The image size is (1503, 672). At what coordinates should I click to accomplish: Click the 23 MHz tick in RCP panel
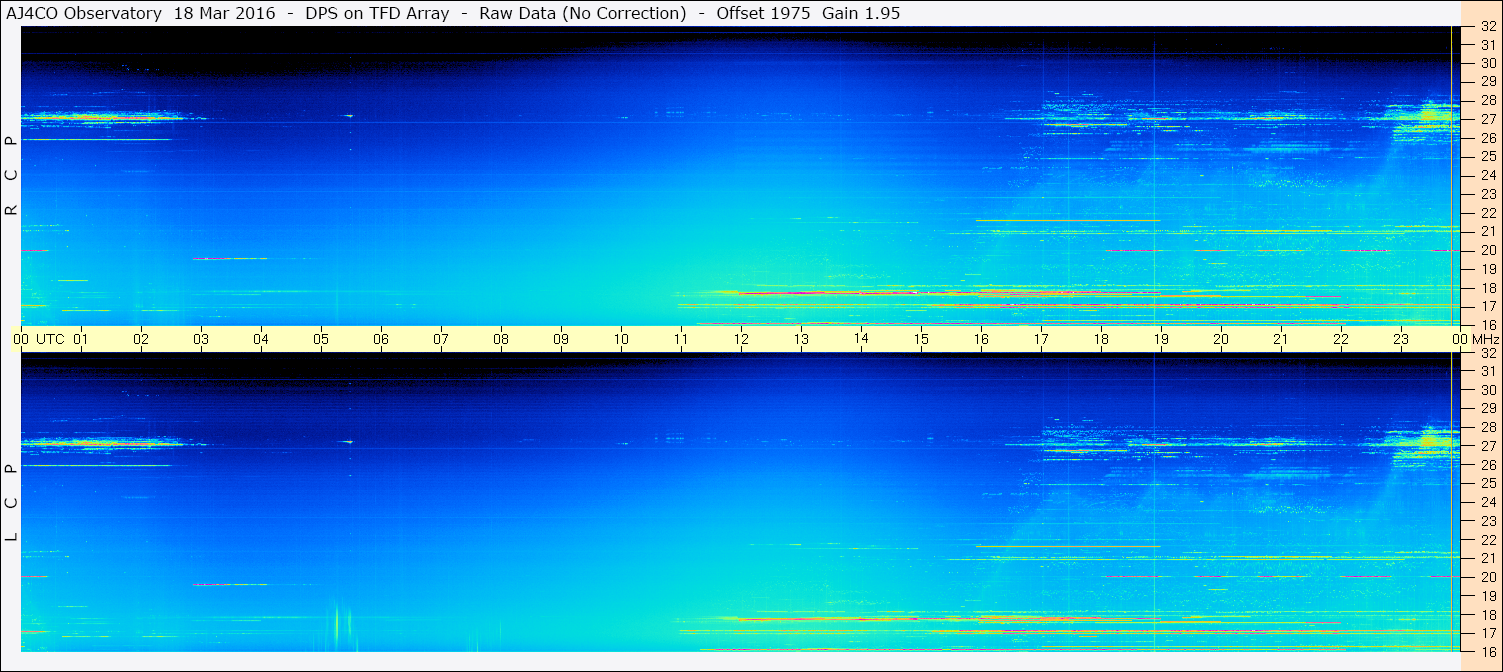1488,194
